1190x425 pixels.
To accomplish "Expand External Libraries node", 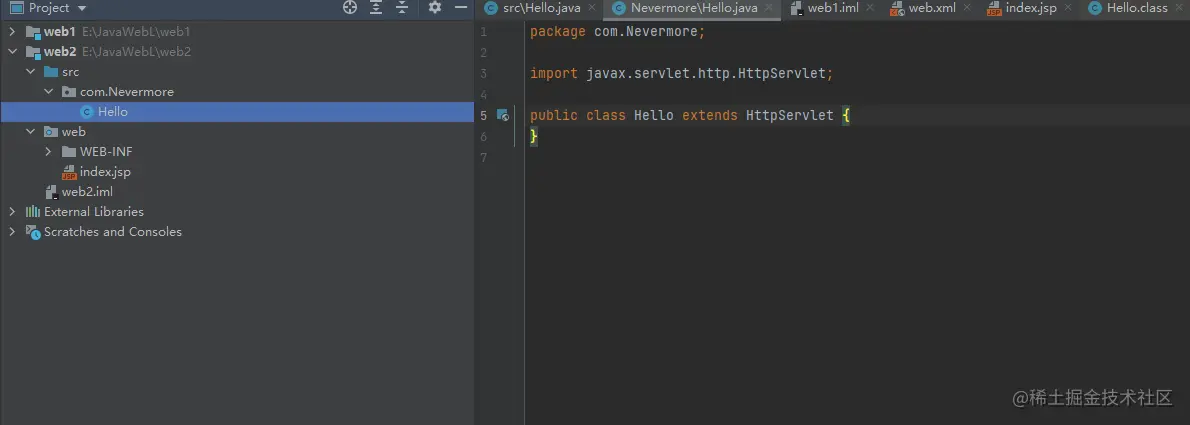I will (12, 212).
